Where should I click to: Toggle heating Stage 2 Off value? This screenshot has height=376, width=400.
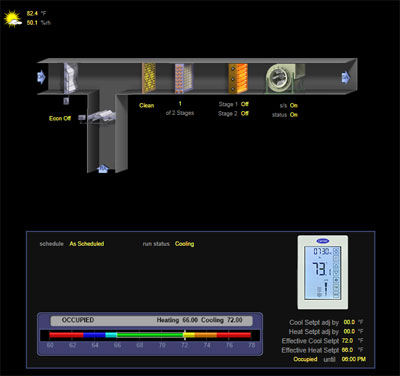pyautogui.click(x=245, y=113)
